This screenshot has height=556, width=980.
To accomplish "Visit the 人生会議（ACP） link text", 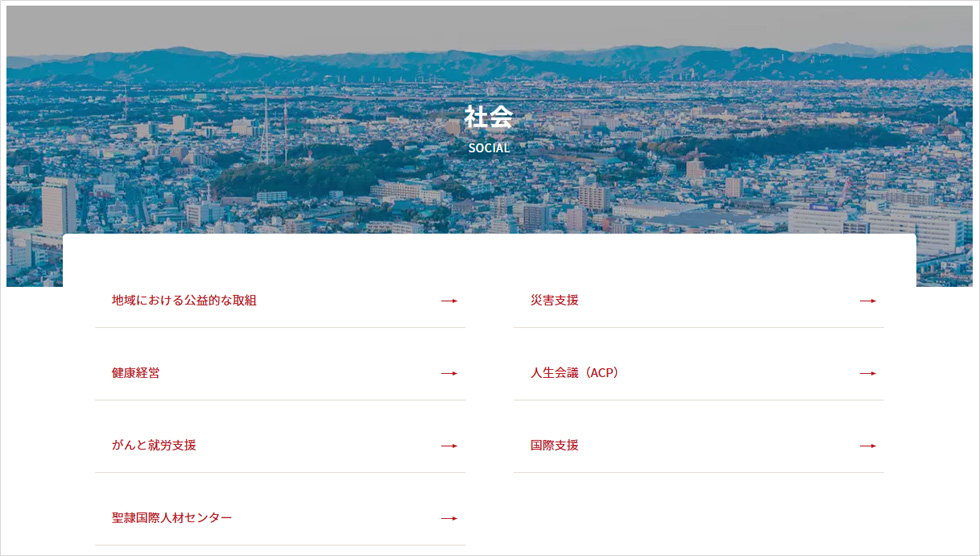I will (x=576, y=373).
